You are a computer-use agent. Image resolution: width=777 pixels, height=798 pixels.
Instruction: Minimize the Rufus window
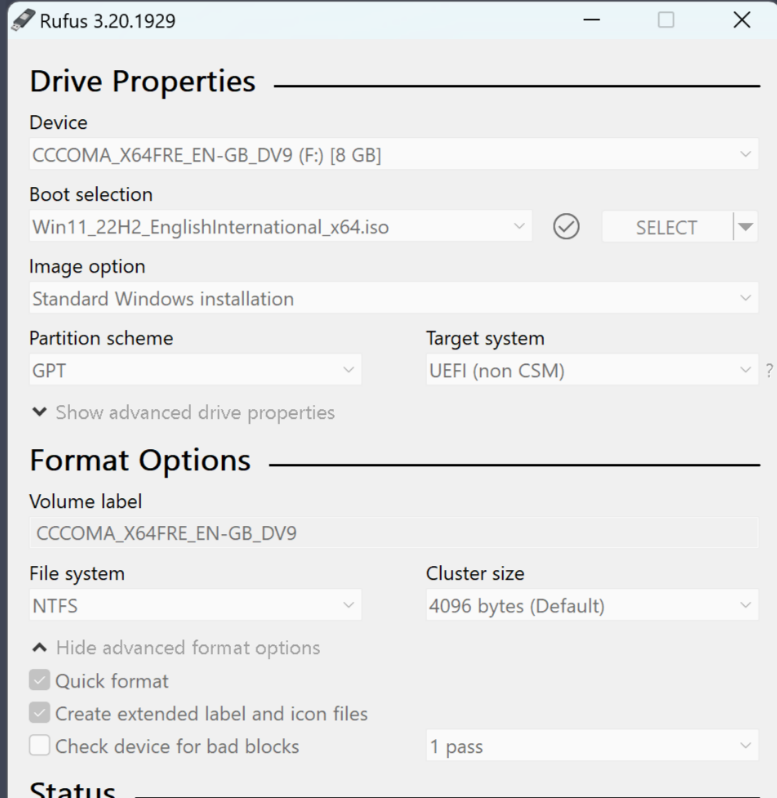pyautogui.click(x=591, y=20)
